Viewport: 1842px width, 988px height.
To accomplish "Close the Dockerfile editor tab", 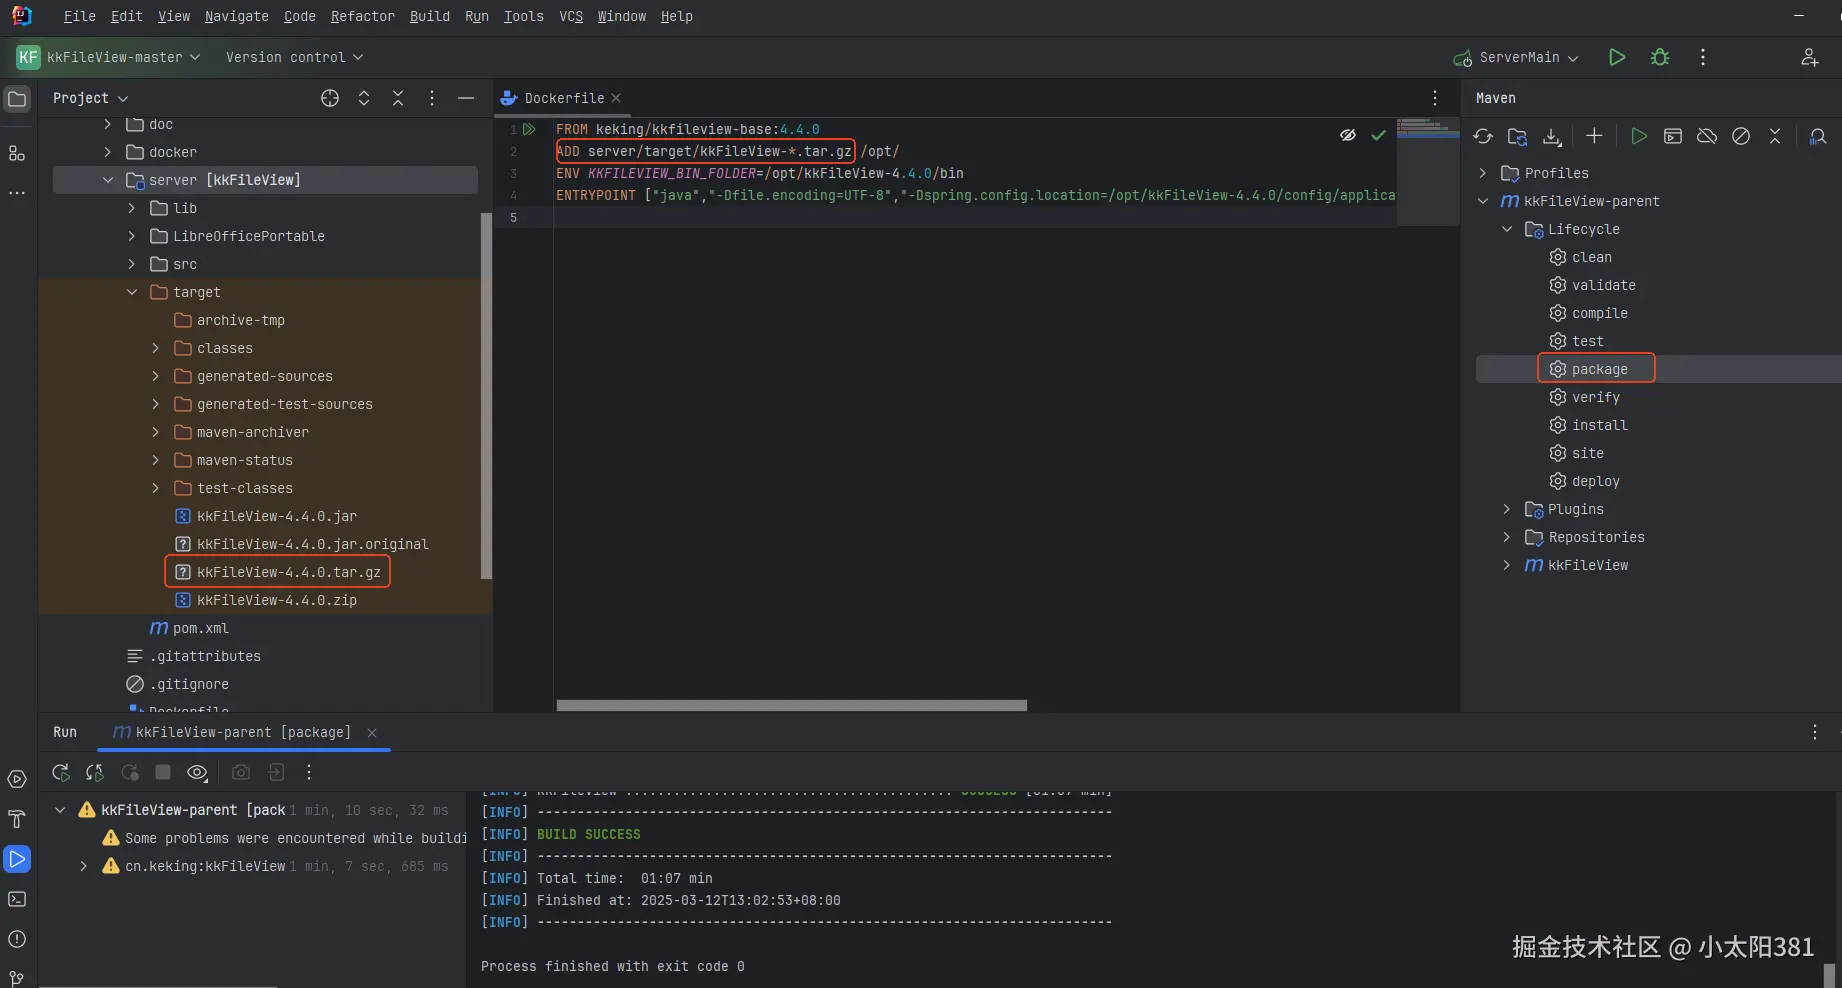I will click(616, 98).
